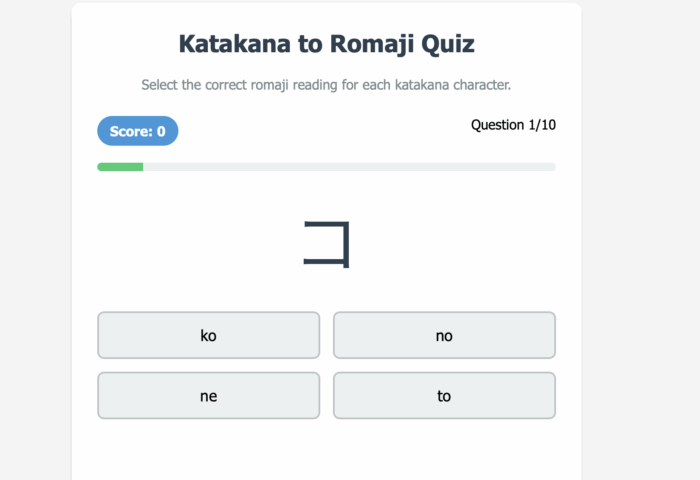Click the large katakana character コ
The height and width of the screenshot is (480, 700).
point(326,244)
